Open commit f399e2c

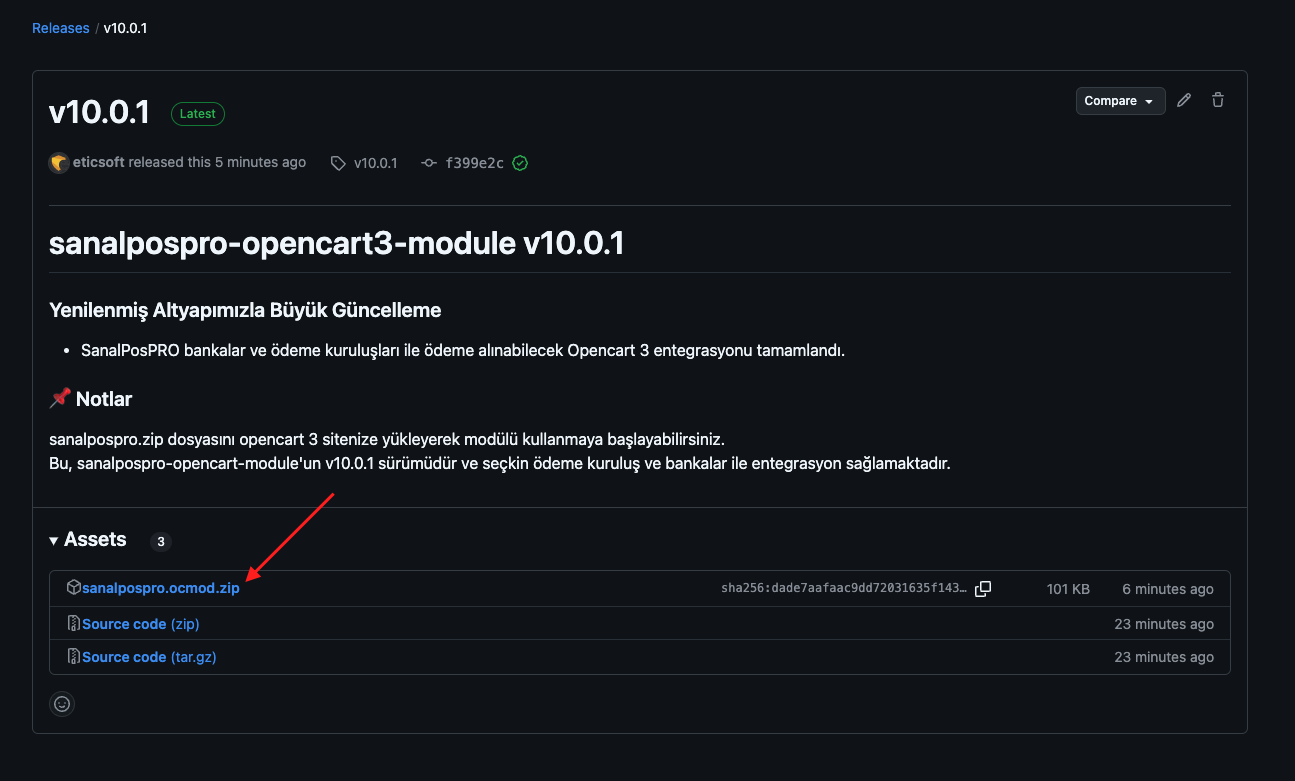coord(474,163)
